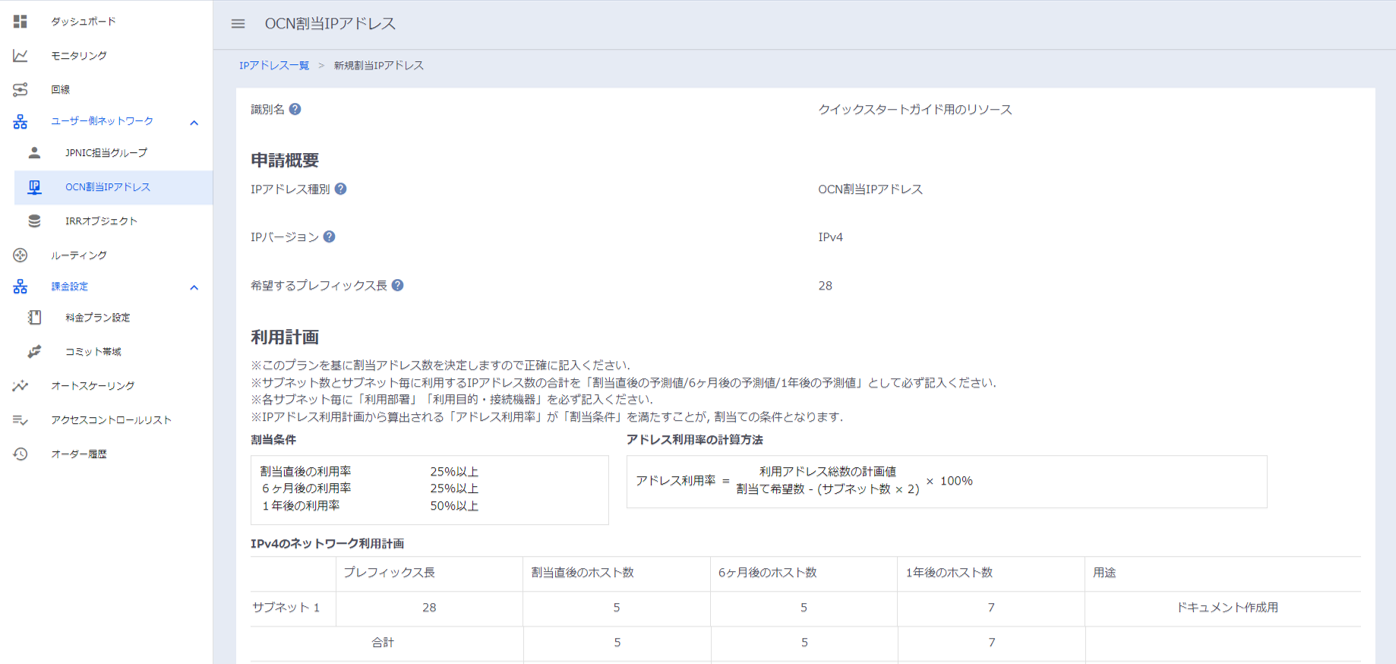Collapse the 課金設定 section chevron
The height and width of the screenshot is (664, 1396).
click(x=194, y=287)
